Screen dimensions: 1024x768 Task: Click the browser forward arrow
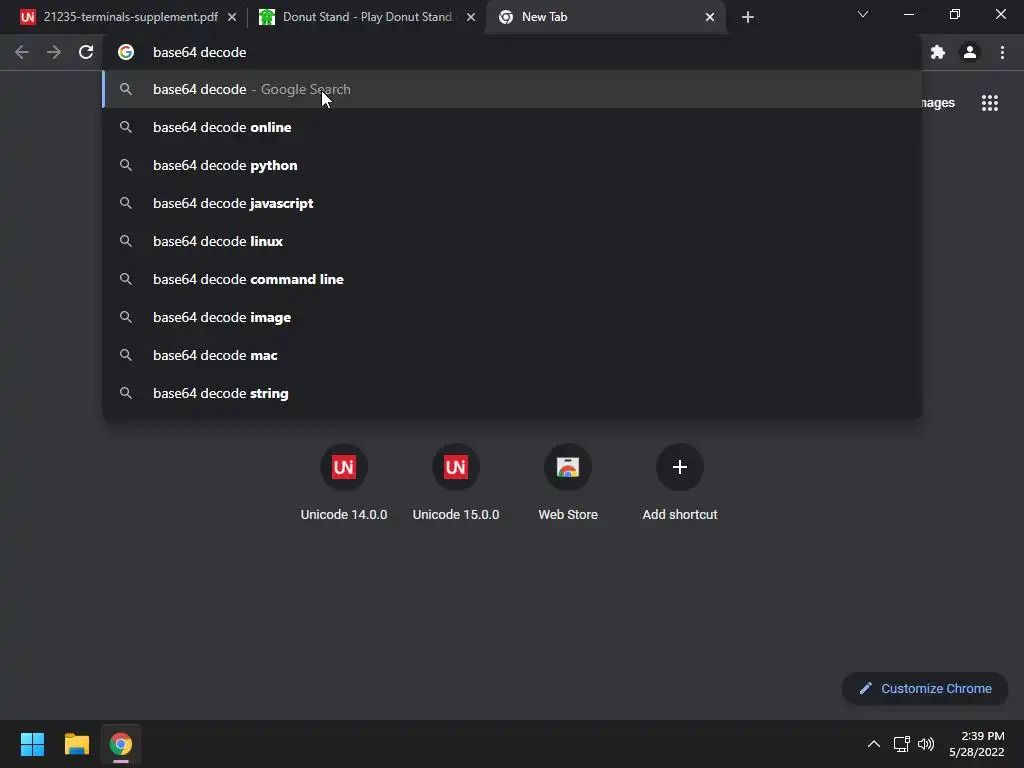pyautogui.click(x=54, y=52)
